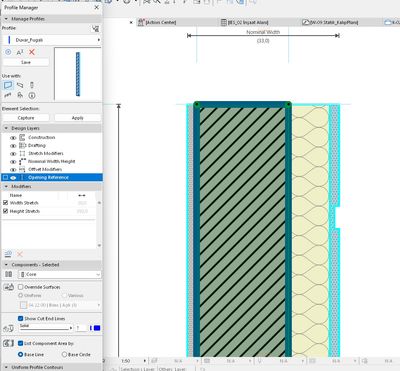Click the cut end lines icon

tap(8, 328)
